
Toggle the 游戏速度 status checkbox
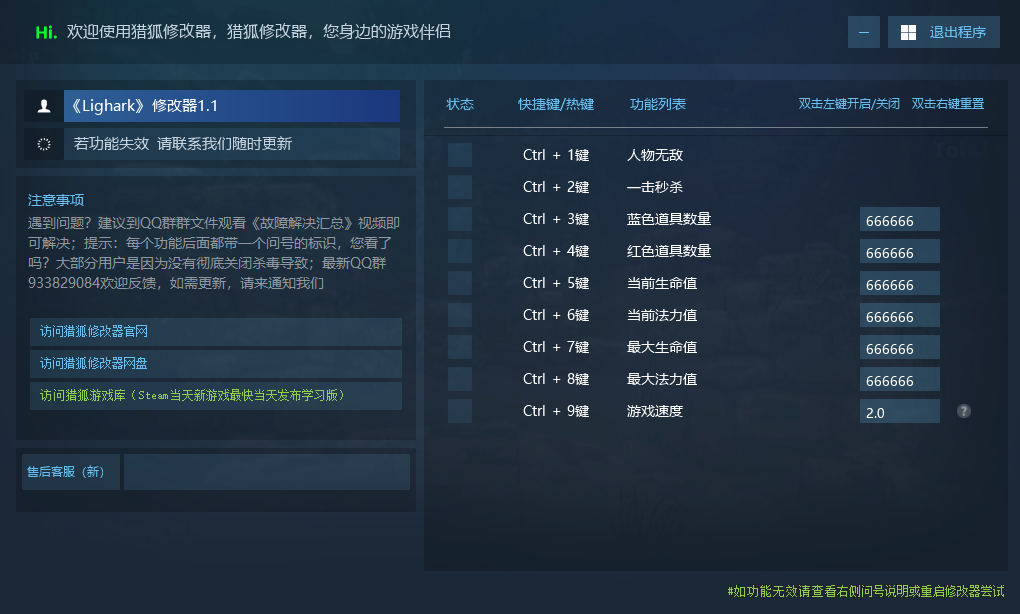(460, 411)
